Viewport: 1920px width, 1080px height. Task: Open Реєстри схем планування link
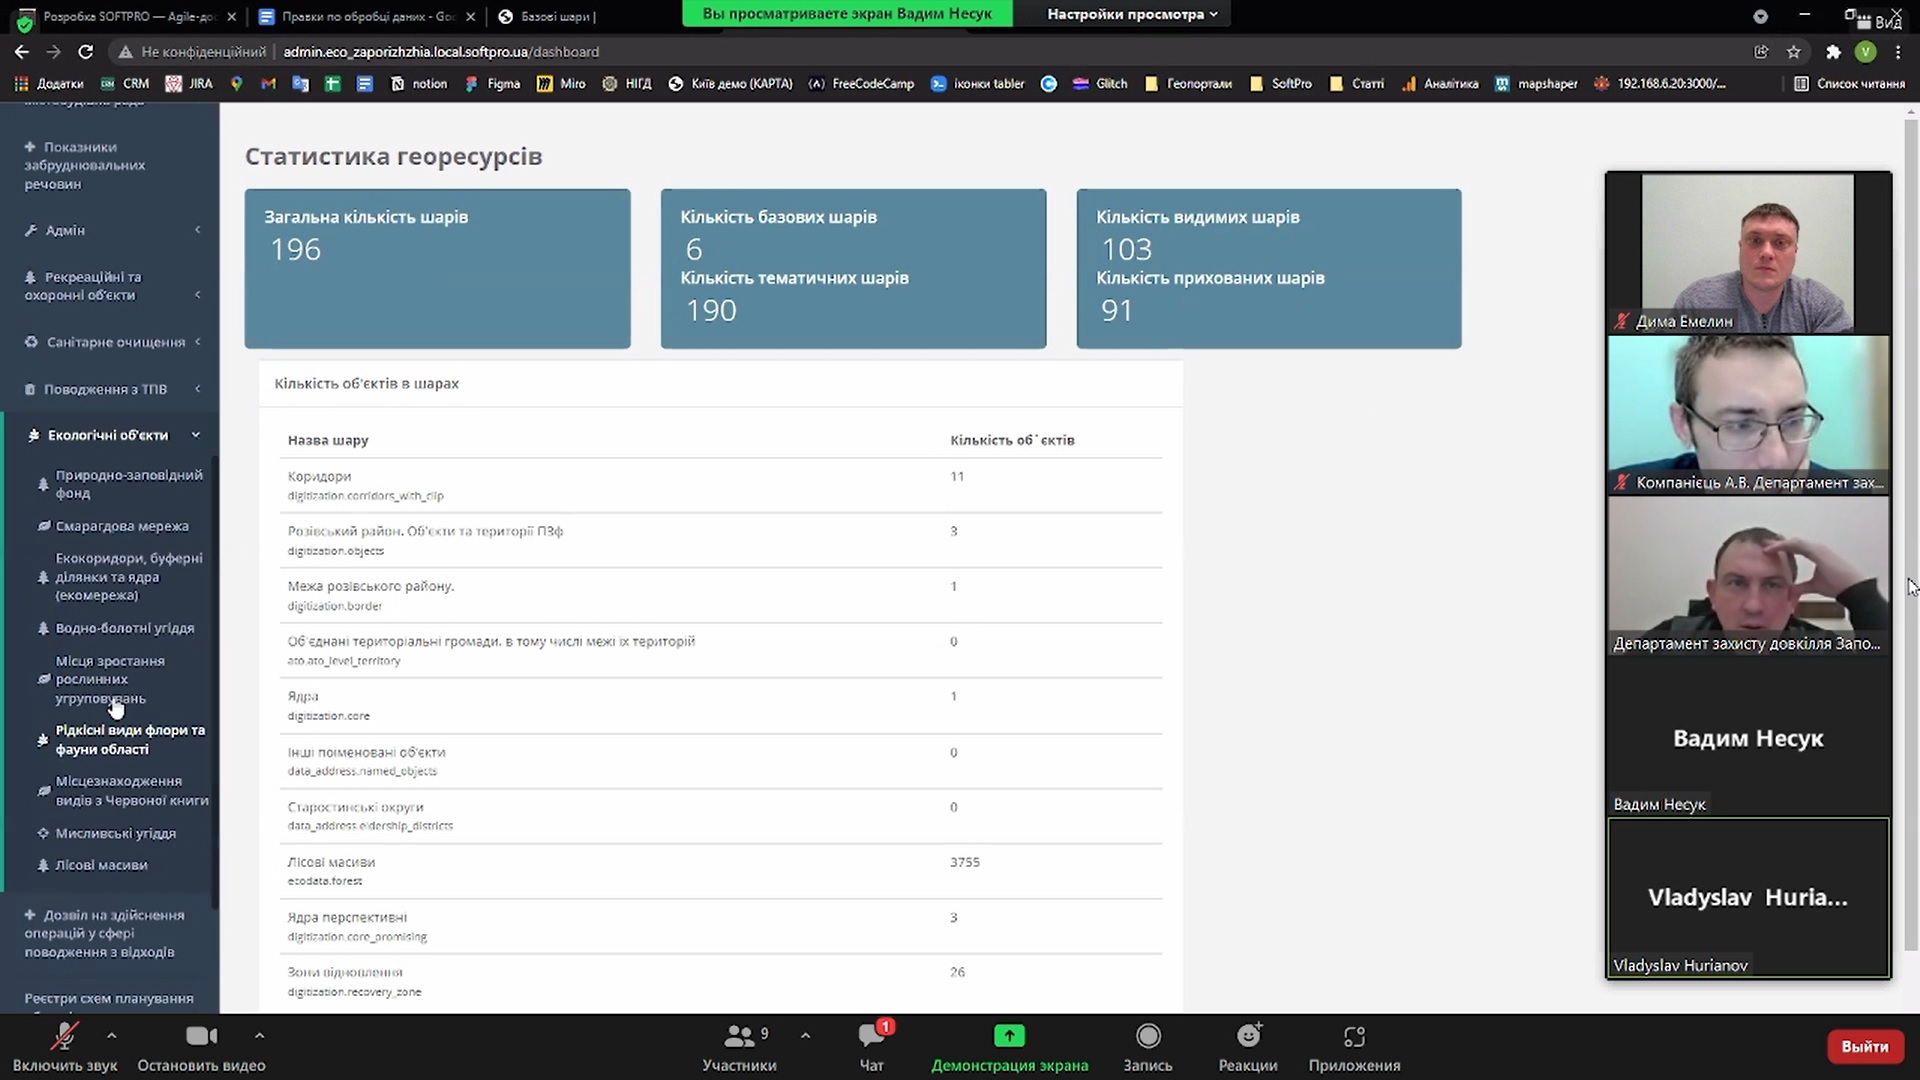[x=109, y=998]
